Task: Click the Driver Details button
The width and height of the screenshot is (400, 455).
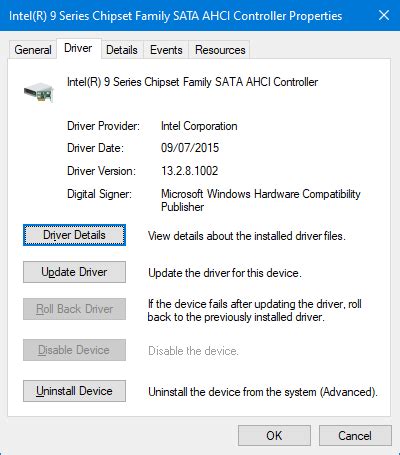Action: [x=74, y=235]
